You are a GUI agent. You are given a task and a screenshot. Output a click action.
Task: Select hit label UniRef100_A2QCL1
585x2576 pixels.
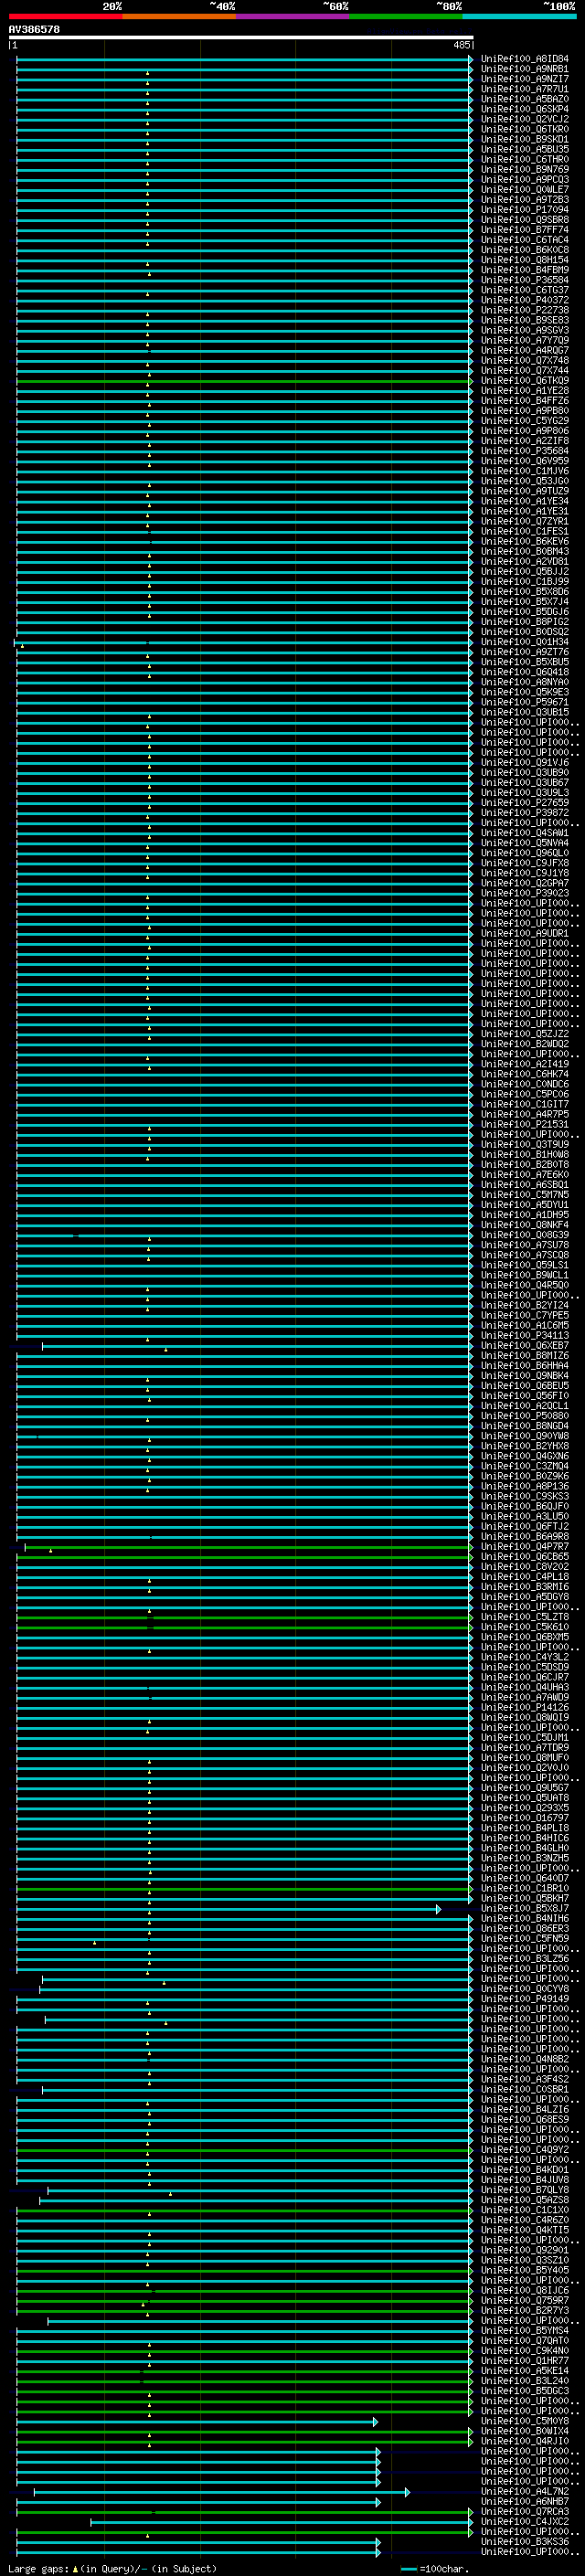pyautogui.click(x=525, y=1405)
